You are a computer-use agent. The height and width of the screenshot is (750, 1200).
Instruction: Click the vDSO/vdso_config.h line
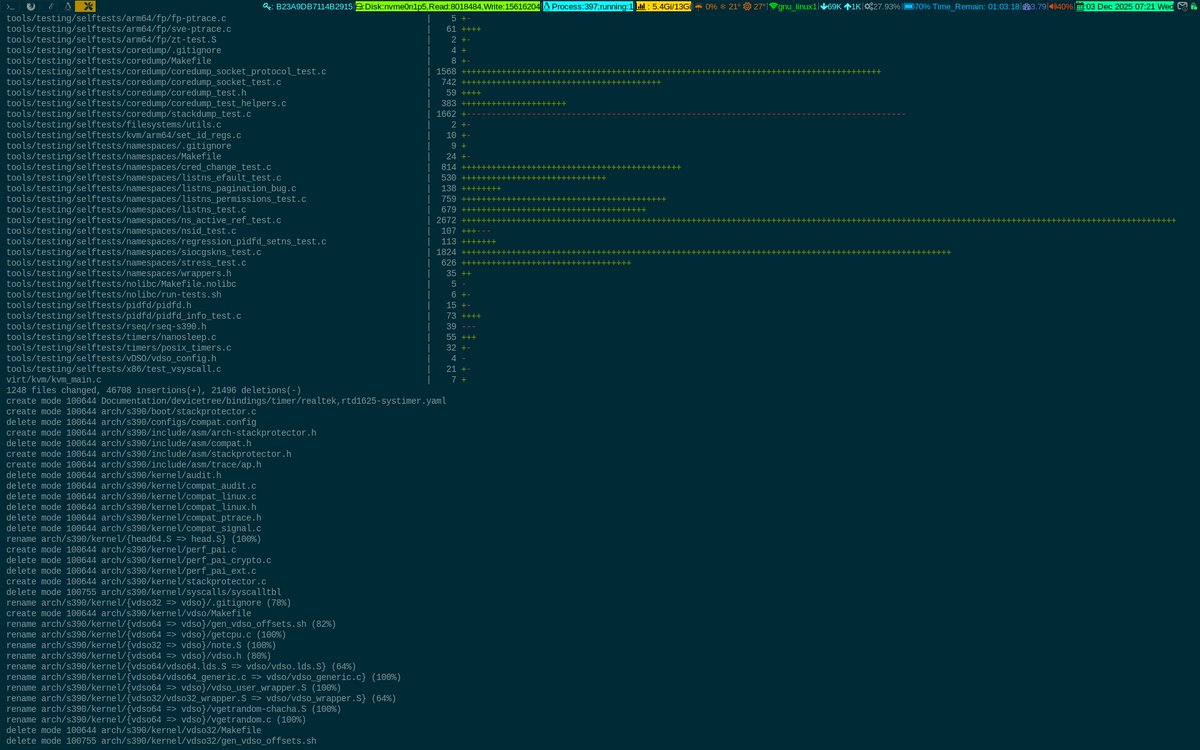236,358
